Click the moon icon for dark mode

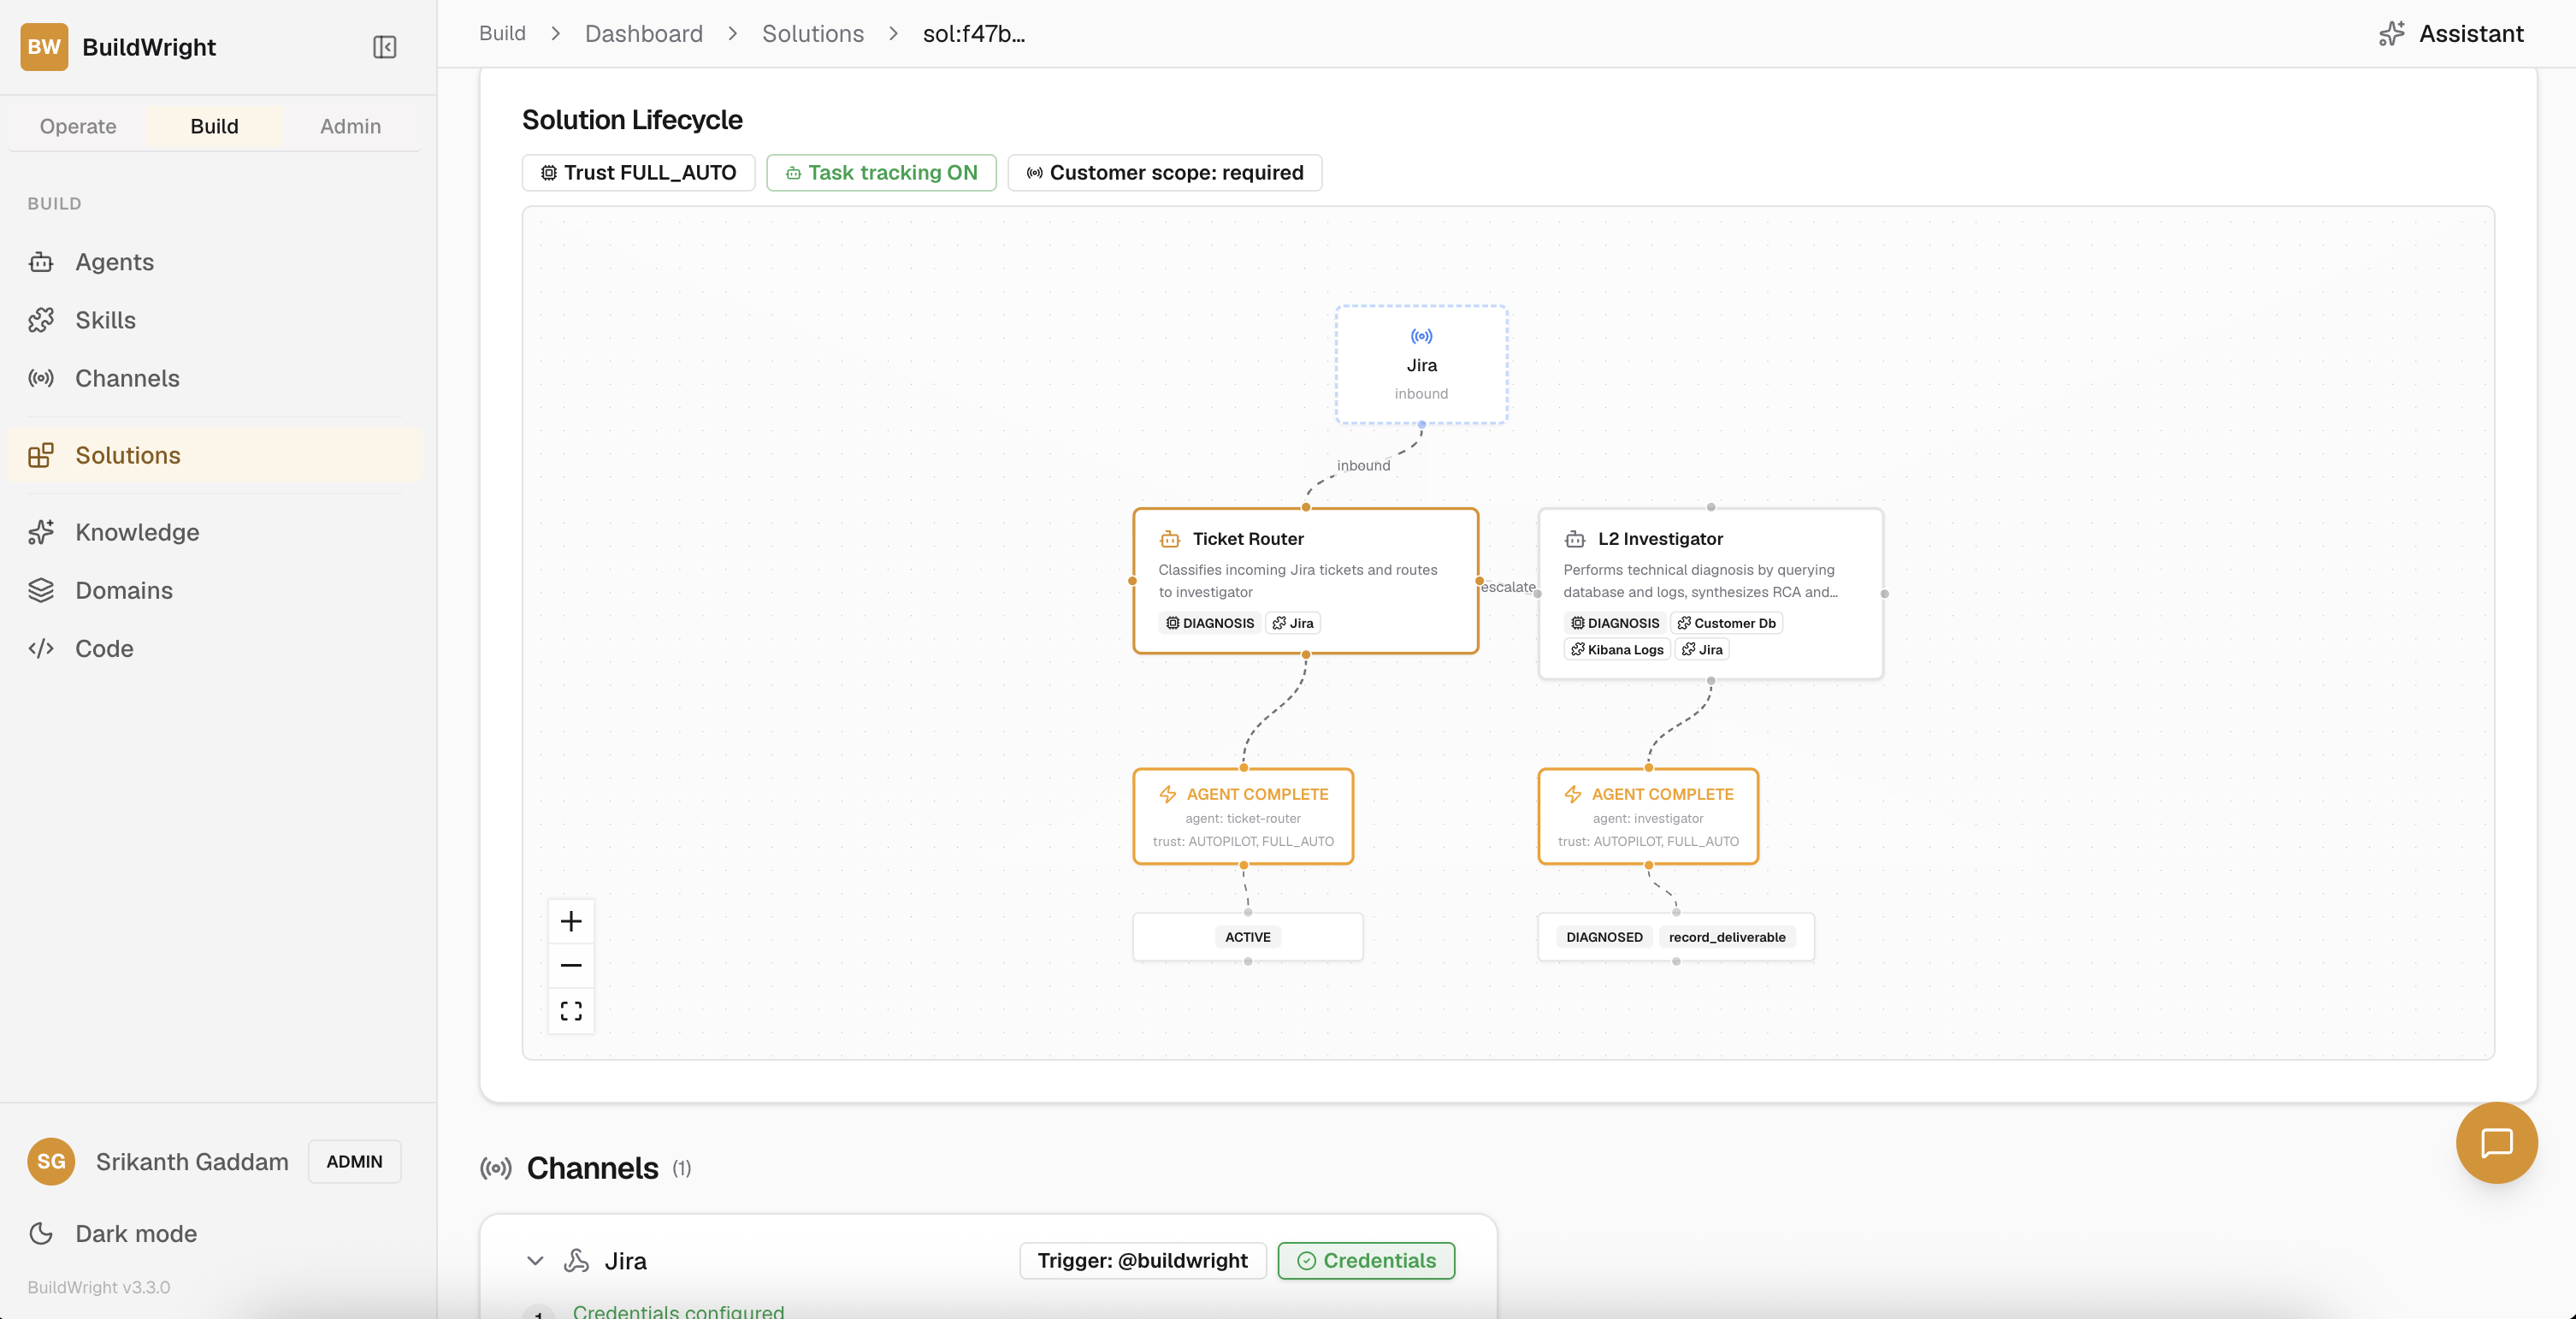[41, 1233]
